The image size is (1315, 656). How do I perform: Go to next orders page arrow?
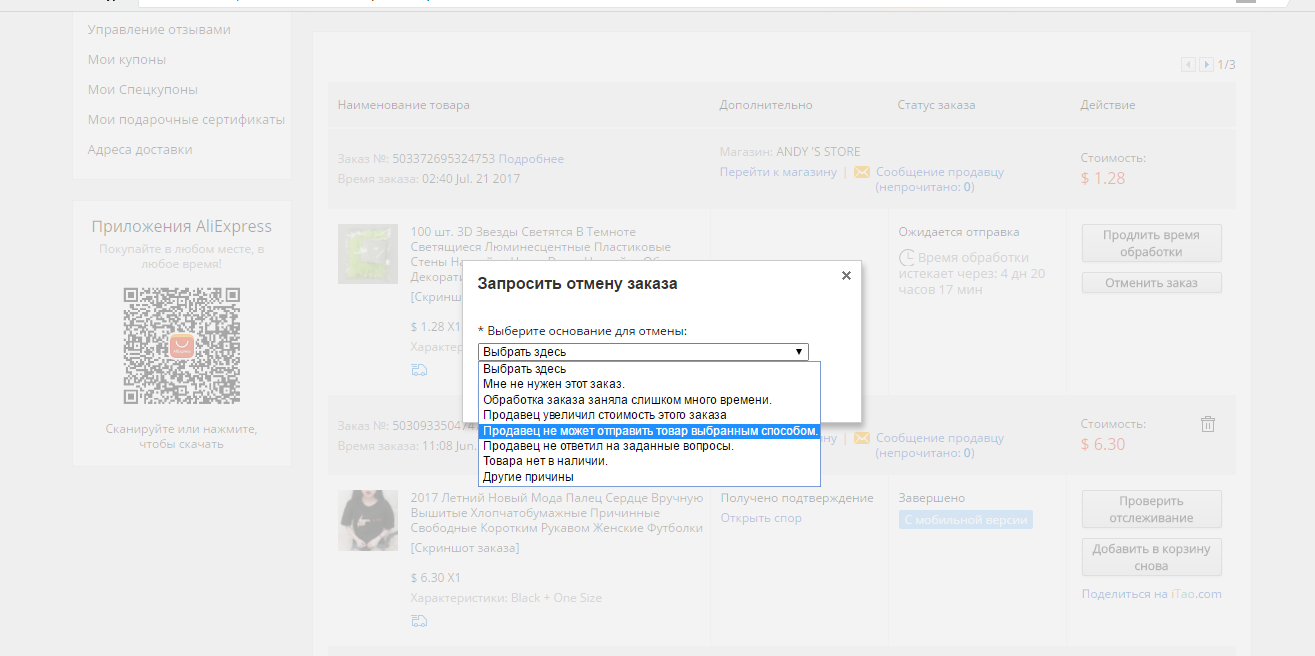pyautogui.click(x=1207, y=65)
